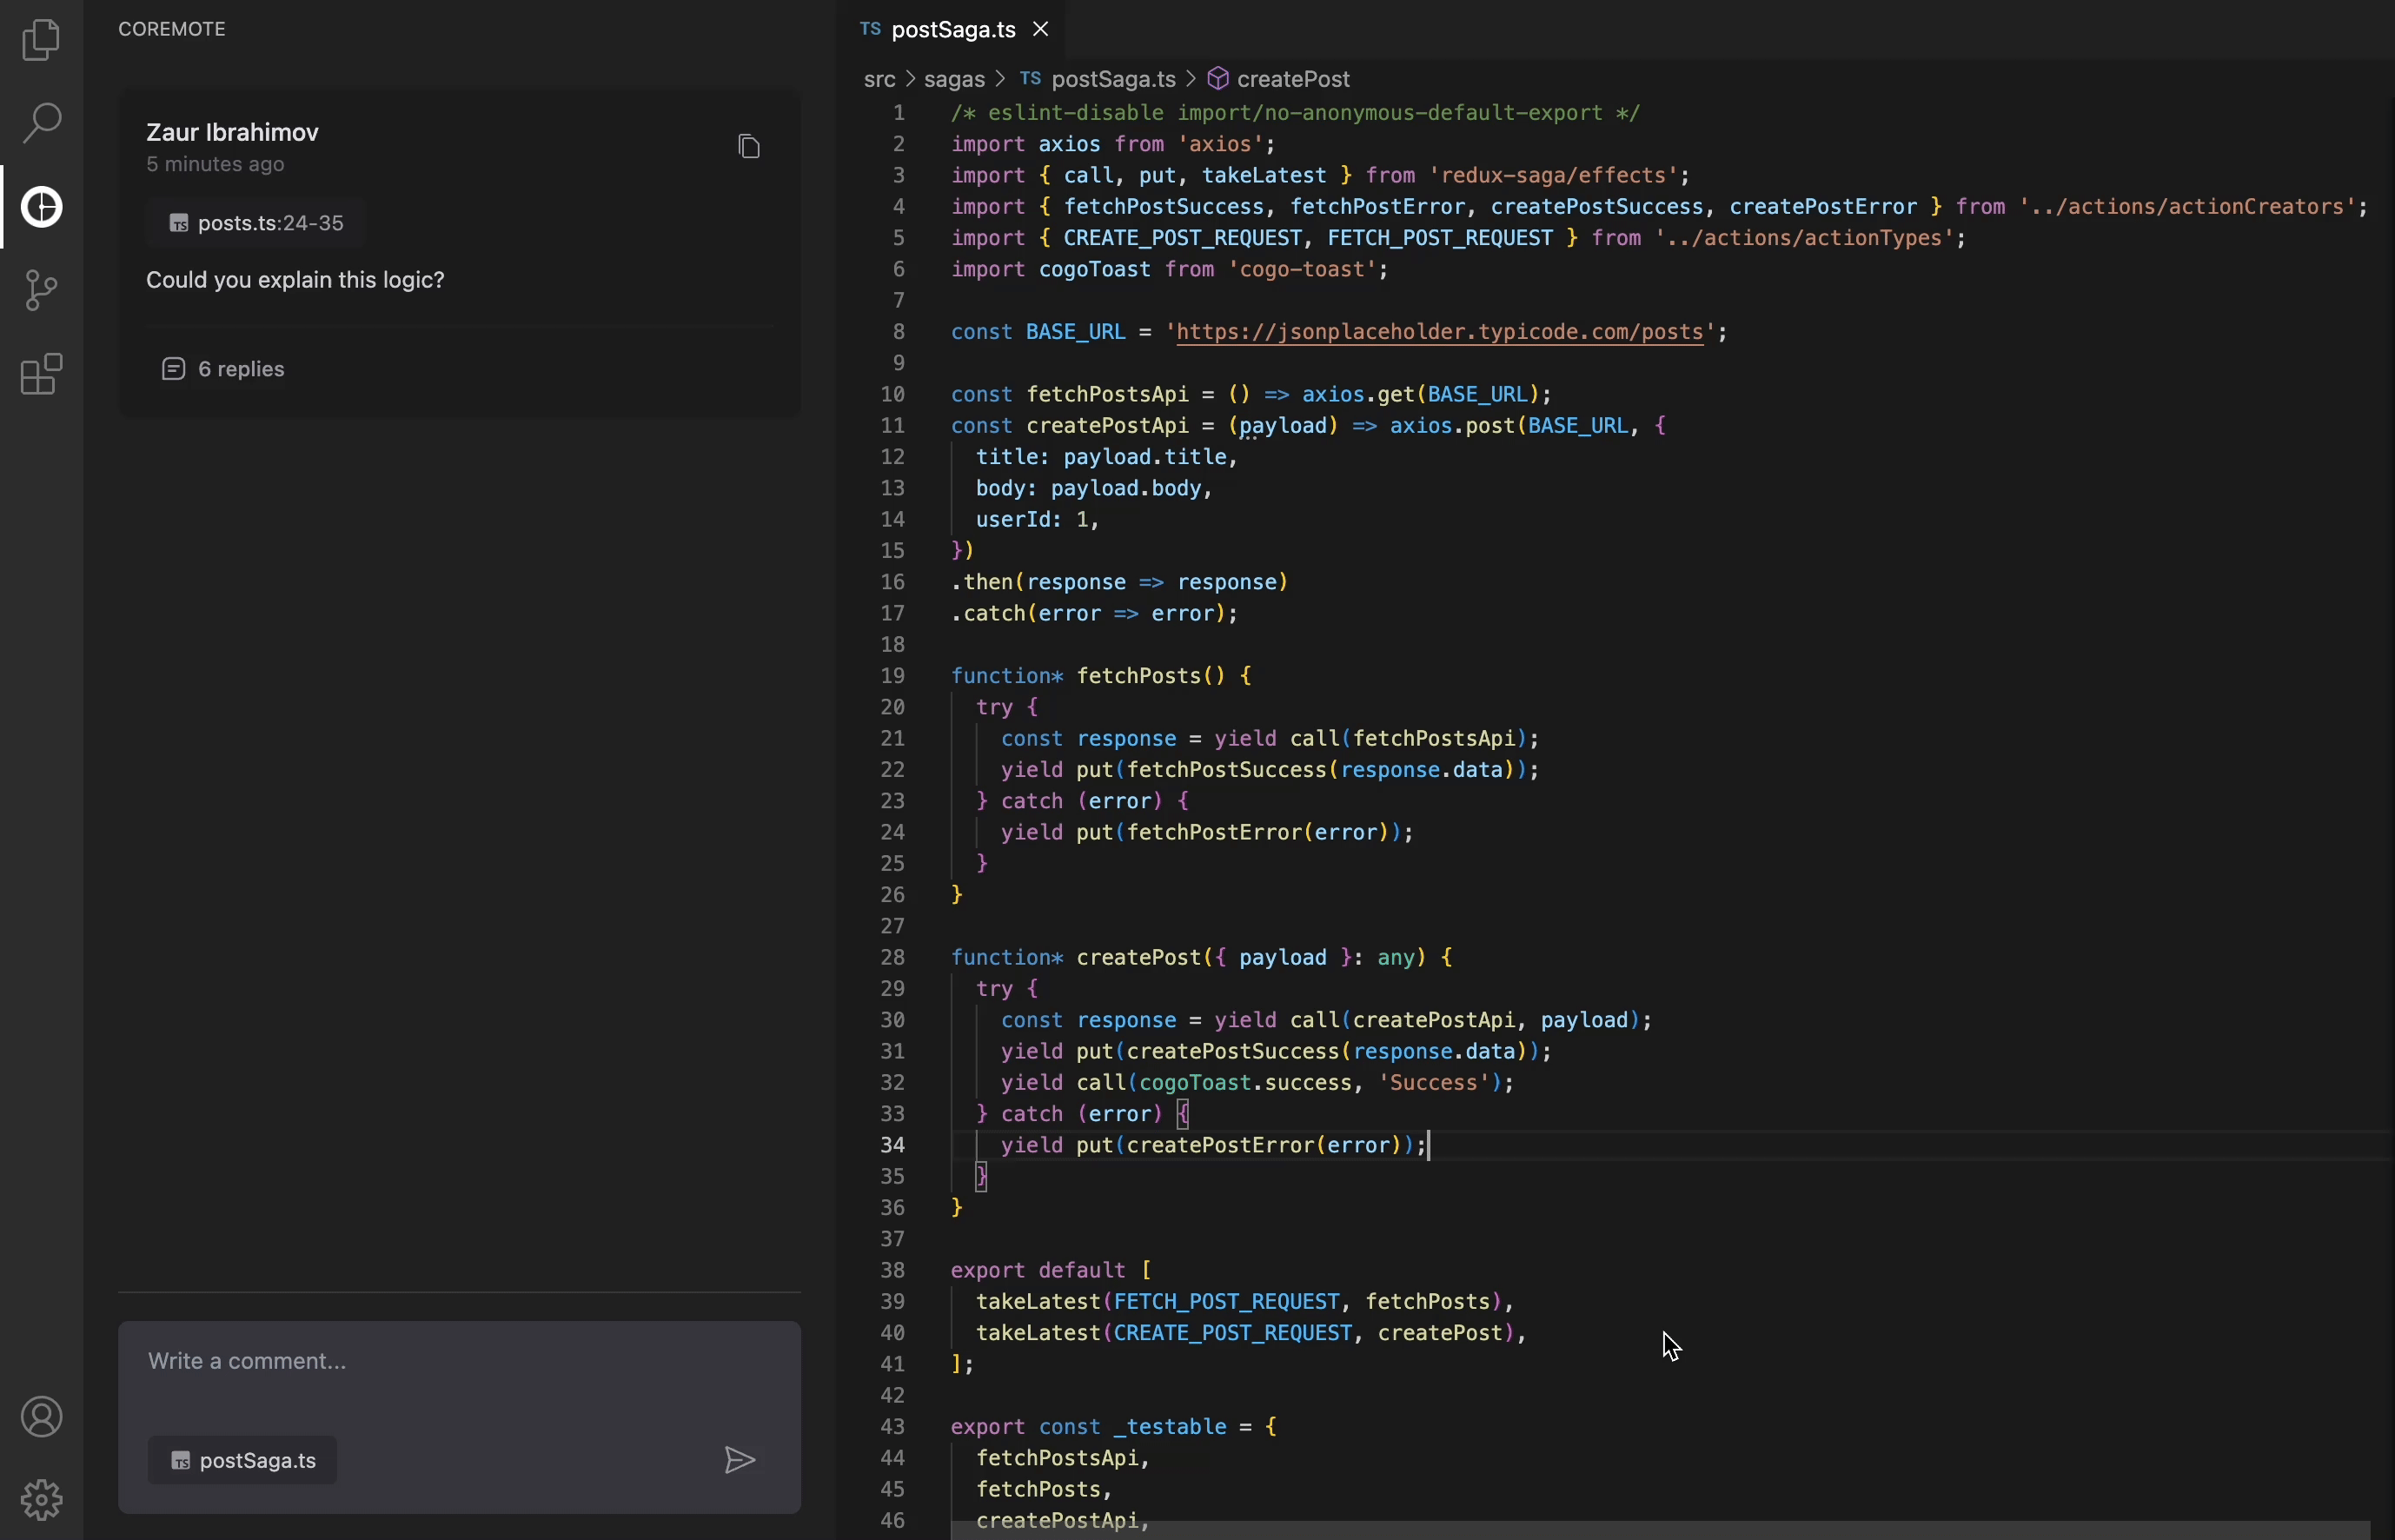
Task: Click 'fetchPostsApi' declaration on line 10
Action: (1107, 394)
